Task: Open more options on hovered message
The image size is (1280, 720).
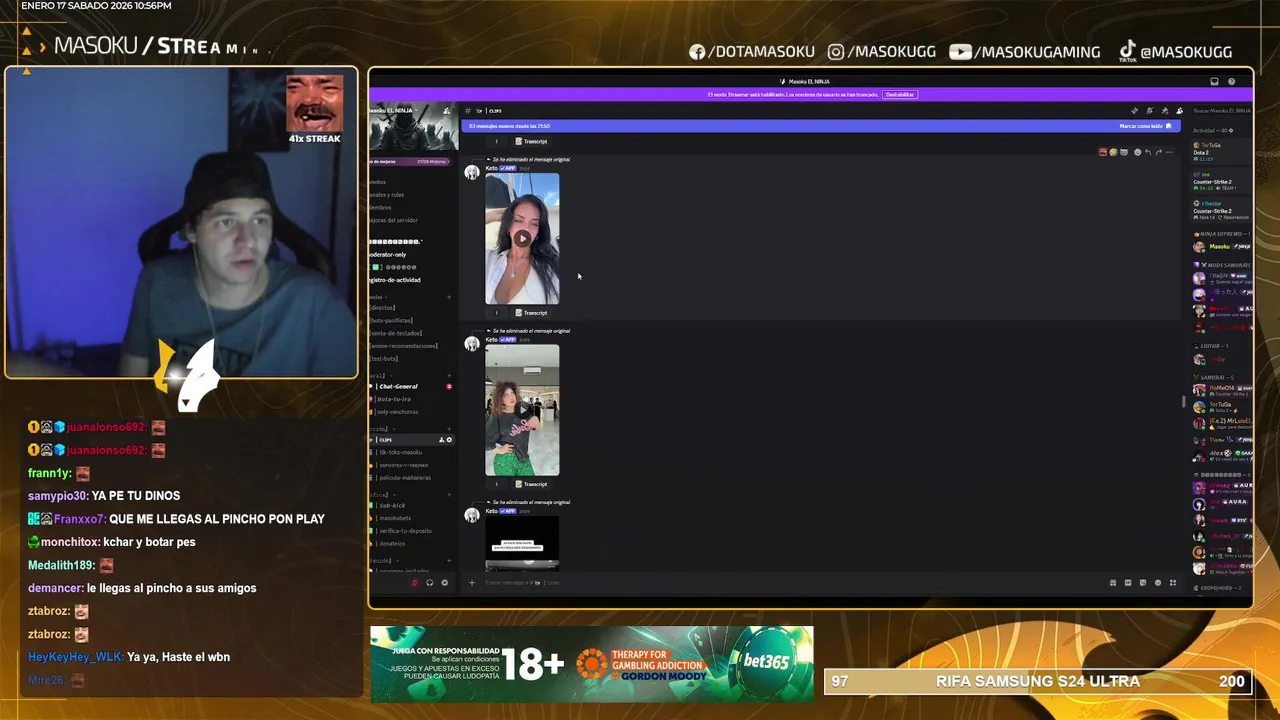Action: point(1170,152)
